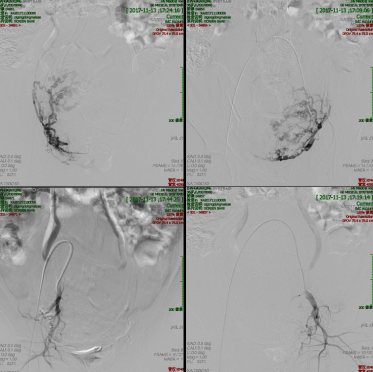Click the RAO angle text in top-left panel
The height and width of the screenshot is (372, 373).
coord(10,156)
